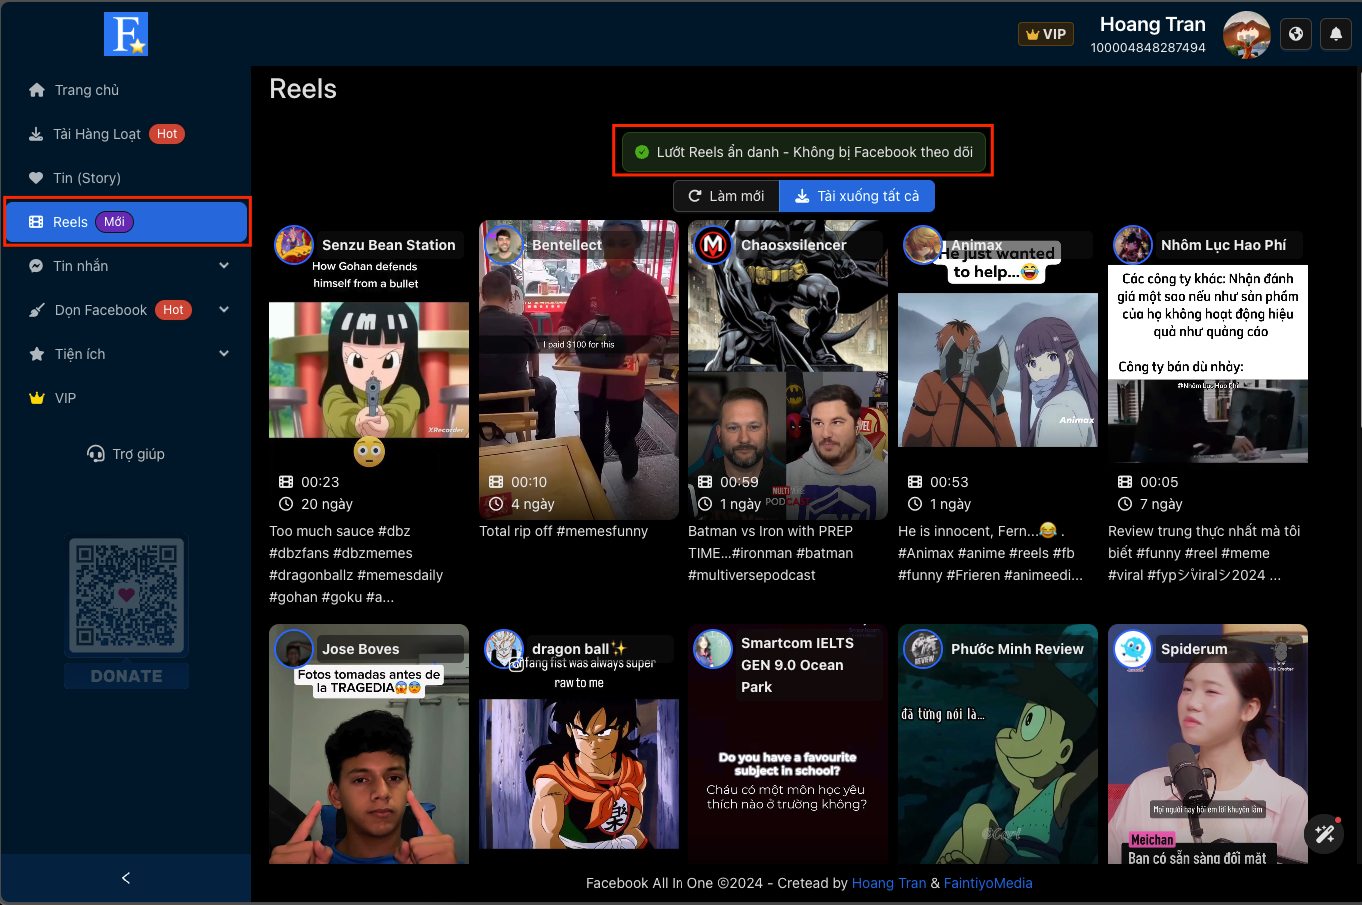The height and width of the screenshot is (905, 1362).
Task: Open the notifications bell icon
Action: [x=1336, y=34]
